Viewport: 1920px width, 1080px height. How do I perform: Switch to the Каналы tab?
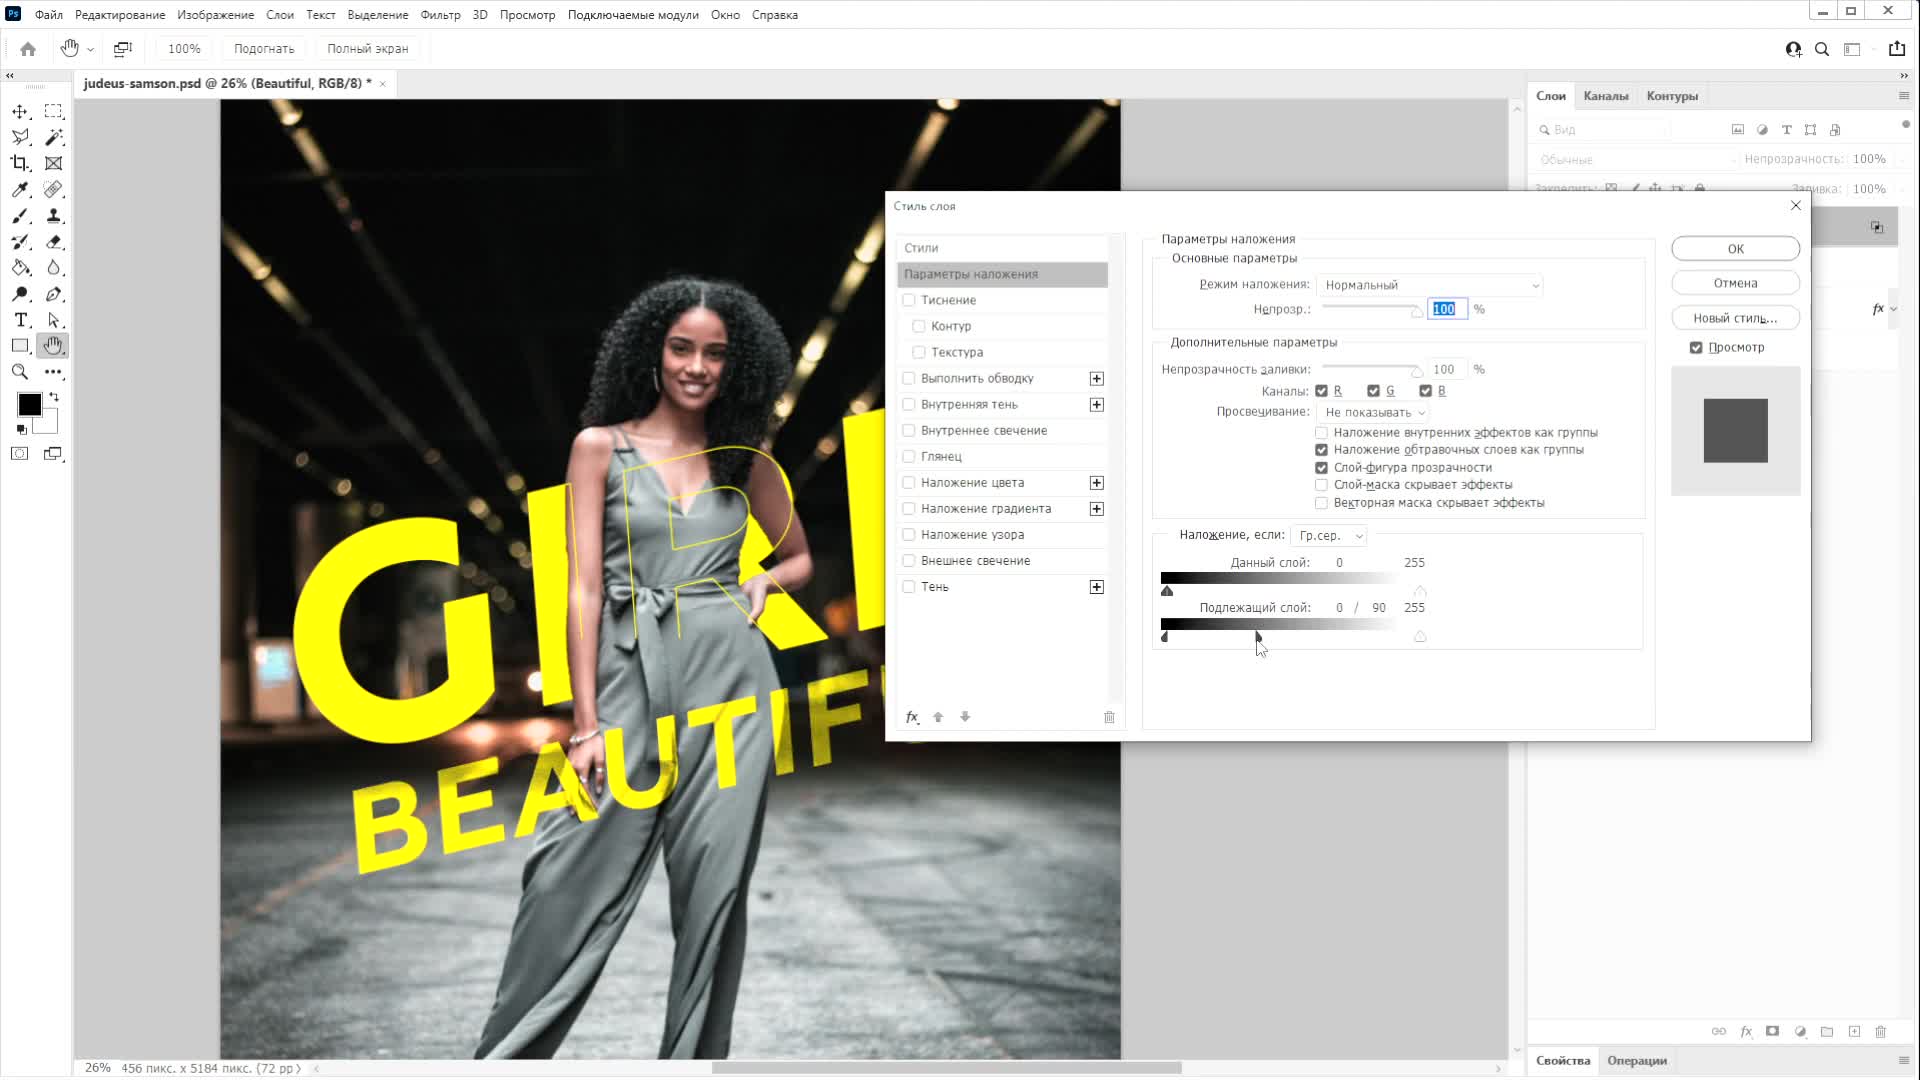[1605, 96]
